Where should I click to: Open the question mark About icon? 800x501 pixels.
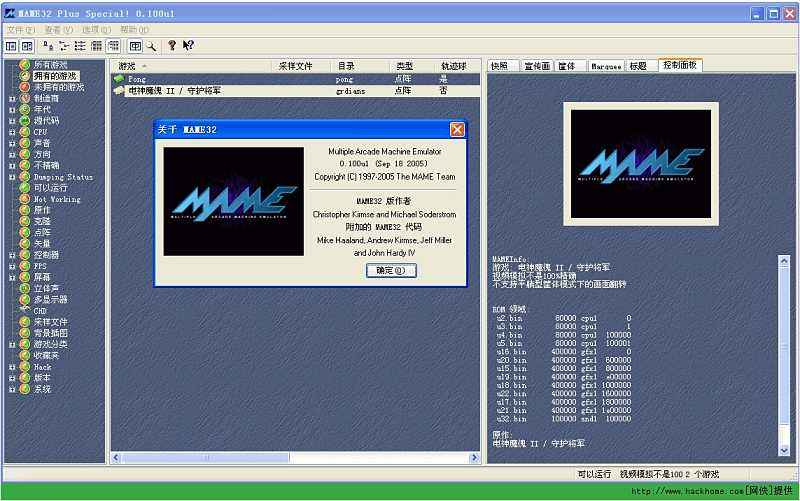pyautogui.click(x=172, y=46)
